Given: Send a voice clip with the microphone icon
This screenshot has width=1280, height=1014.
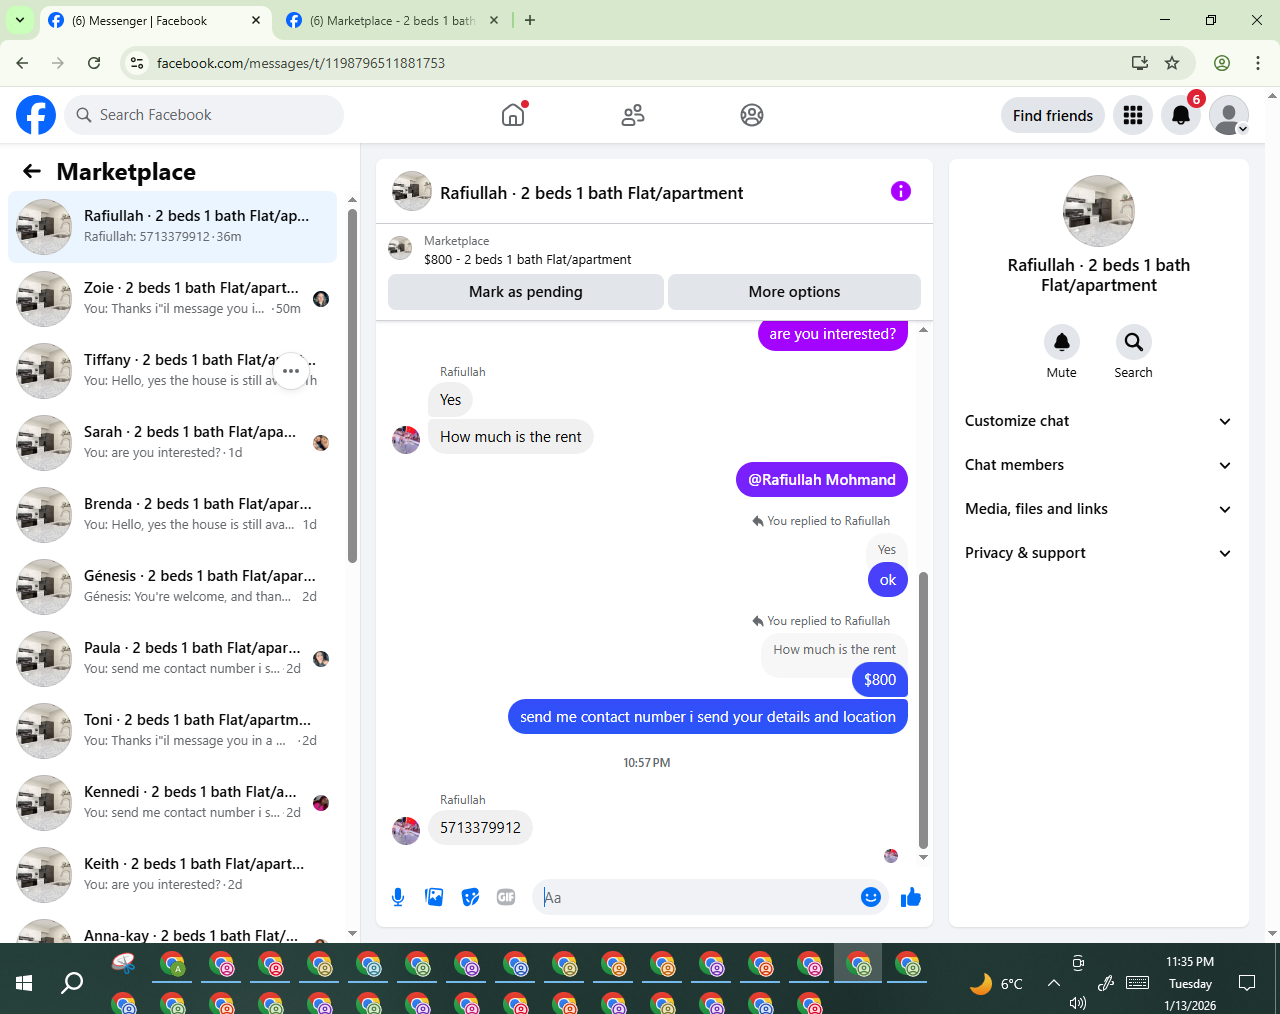Looking at the screenshot, I should click(398, 897).
